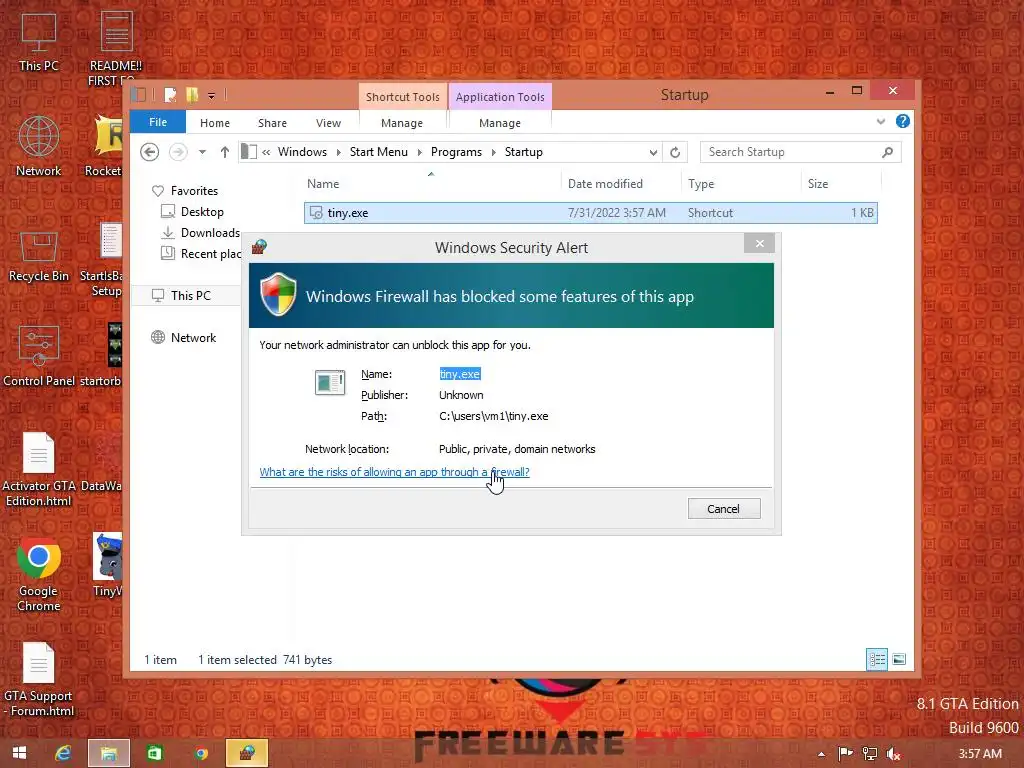Open Recent places in navigation pane
The image size is (1024, 768).
tap(201, 253)
